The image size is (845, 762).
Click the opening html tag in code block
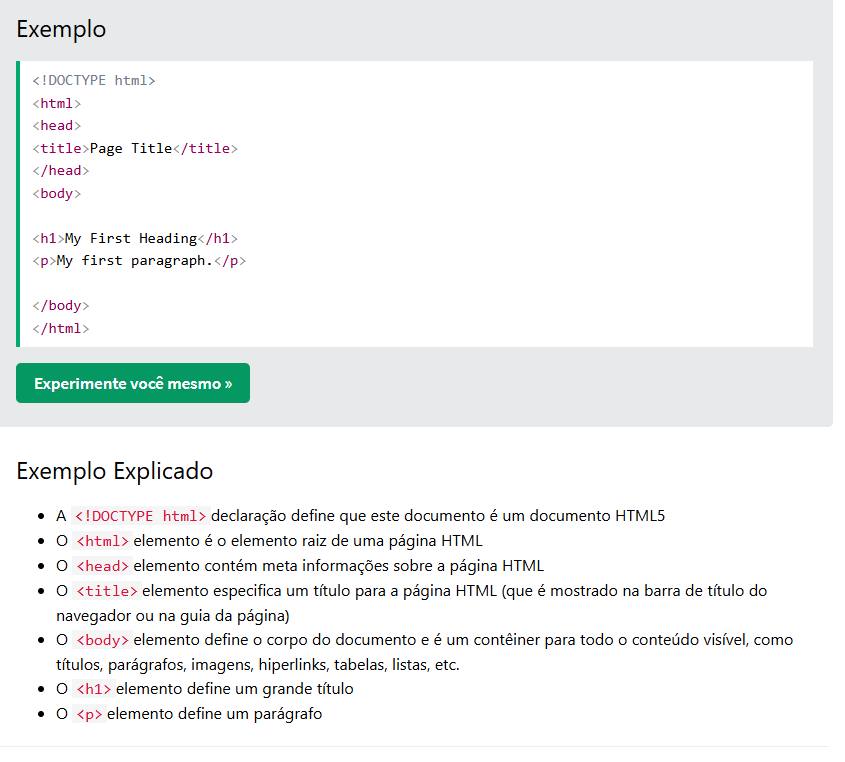(x=56, y=103)
